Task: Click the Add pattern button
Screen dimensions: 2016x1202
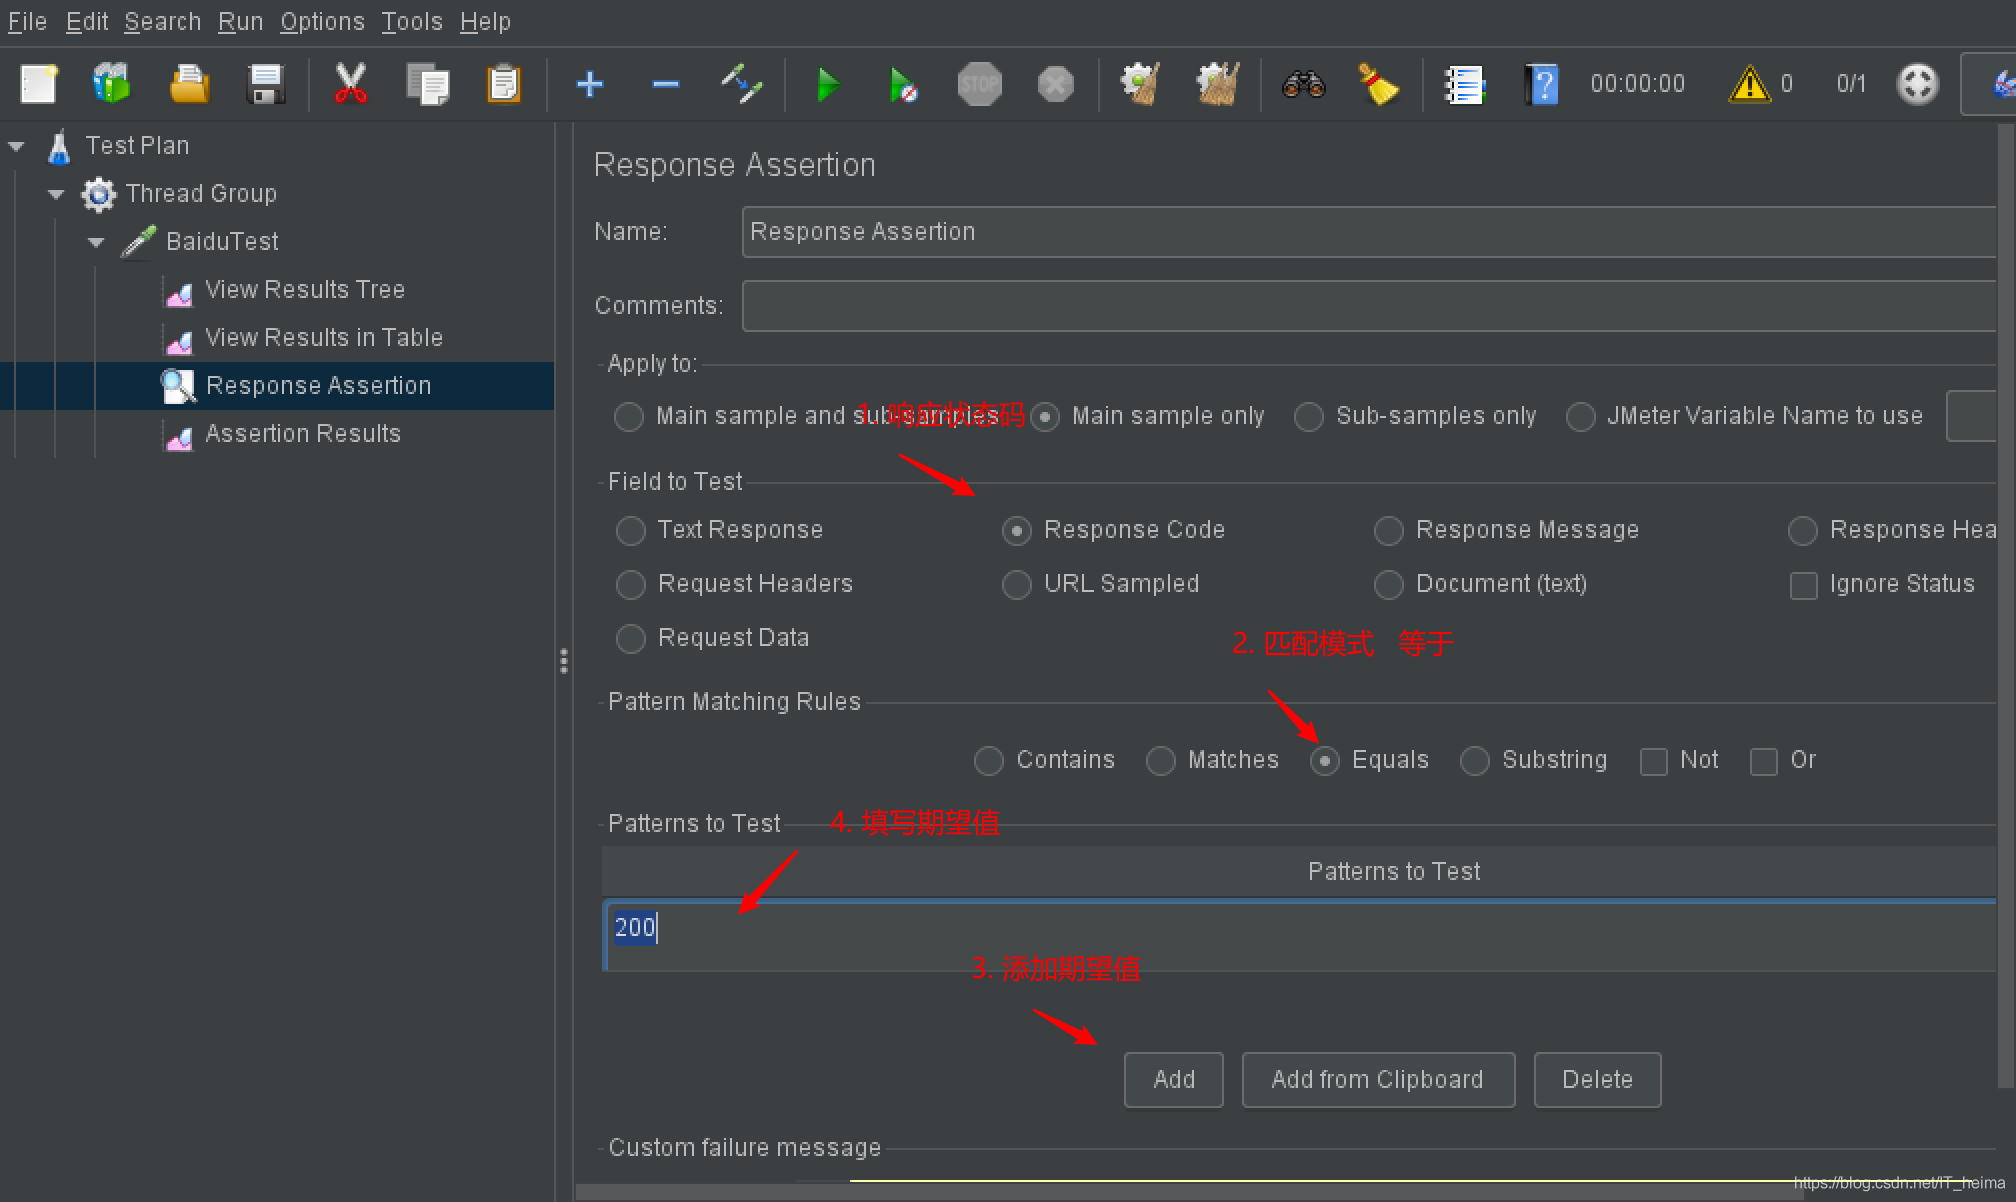Action: click(x=1174, y=1080)
